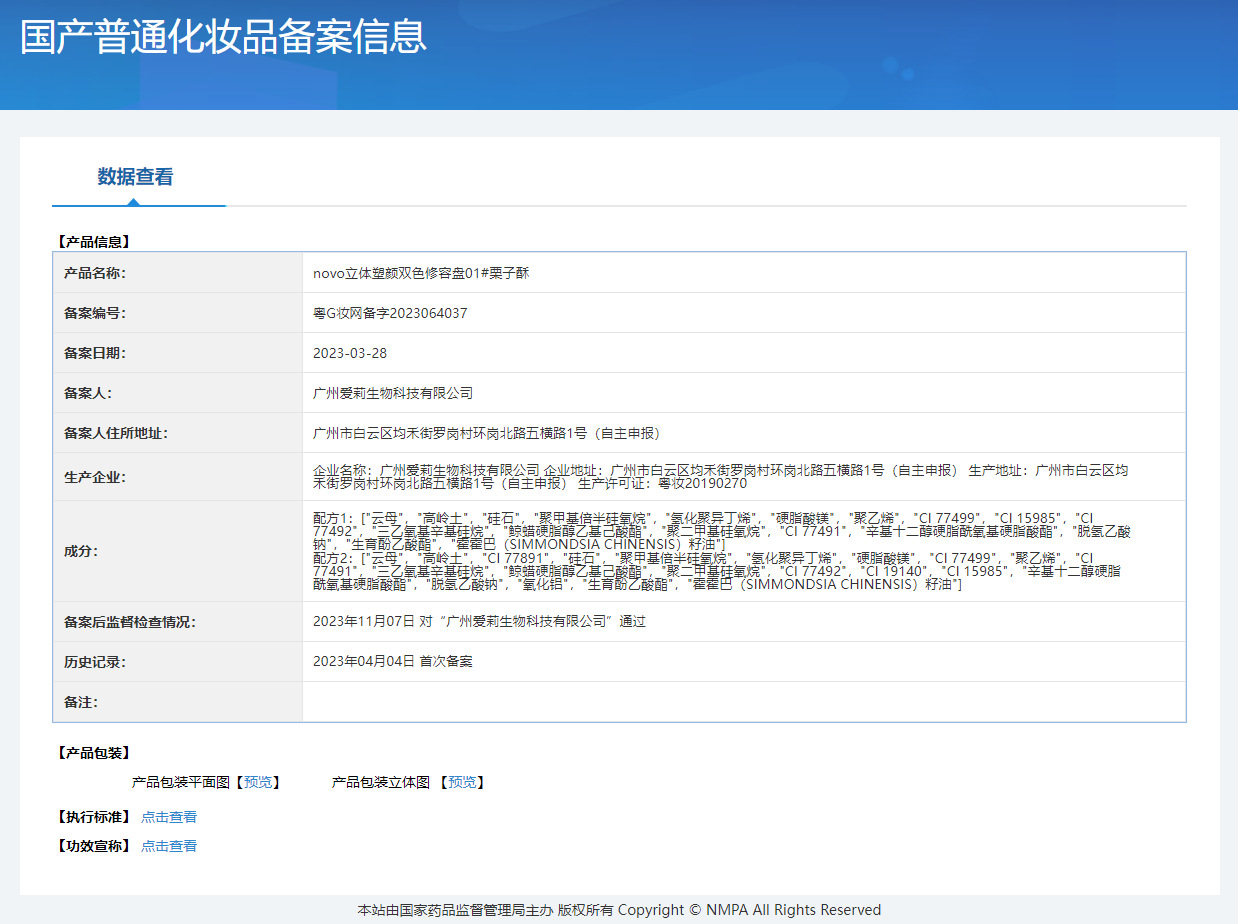
Task: Select product name novo立体塑颜双色修容盘01#栗子酥
Action: [421, 273]
